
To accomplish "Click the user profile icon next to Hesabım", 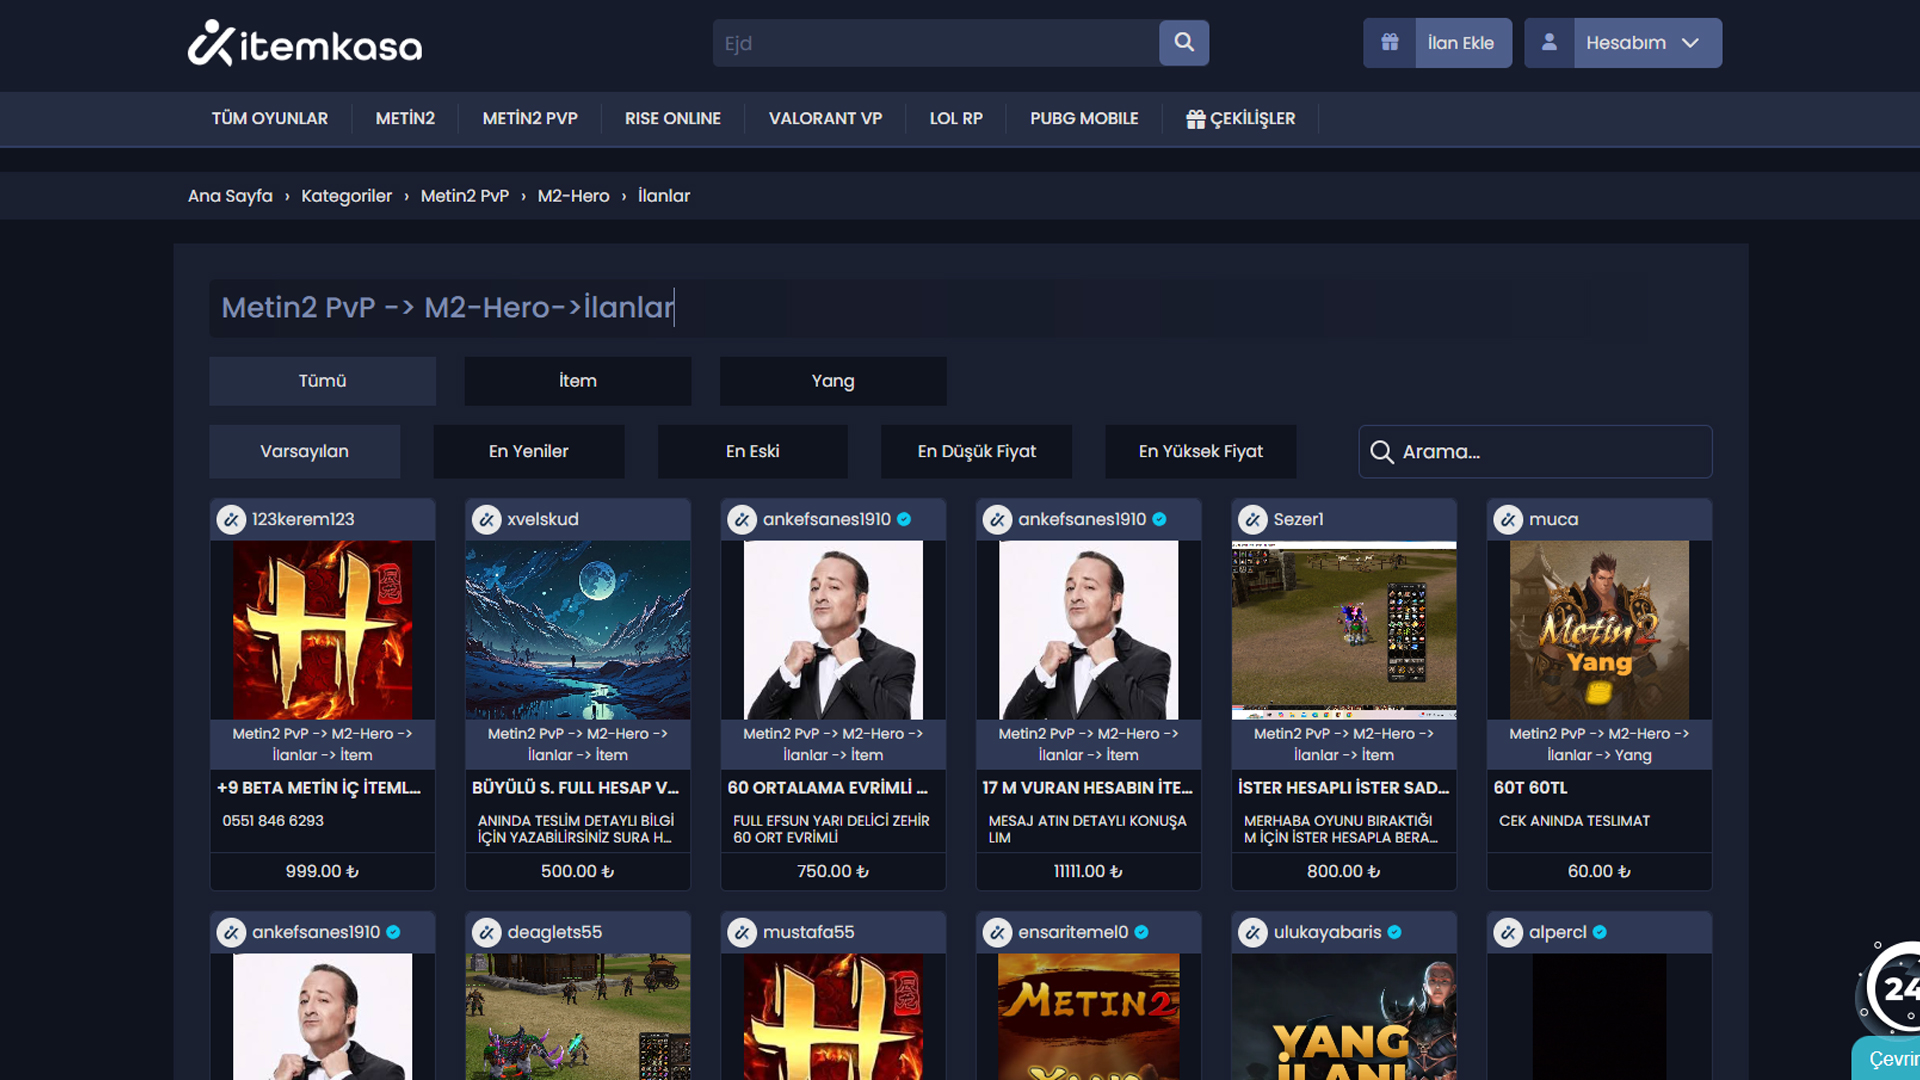I will (1549, 43).
